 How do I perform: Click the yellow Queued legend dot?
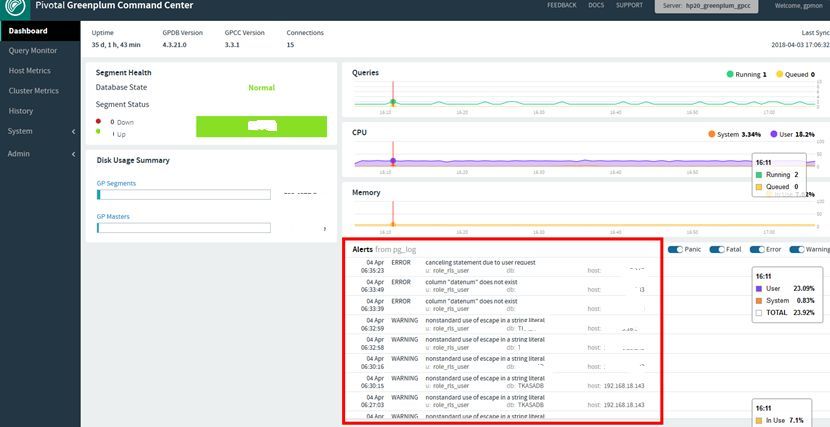(779, 74)
